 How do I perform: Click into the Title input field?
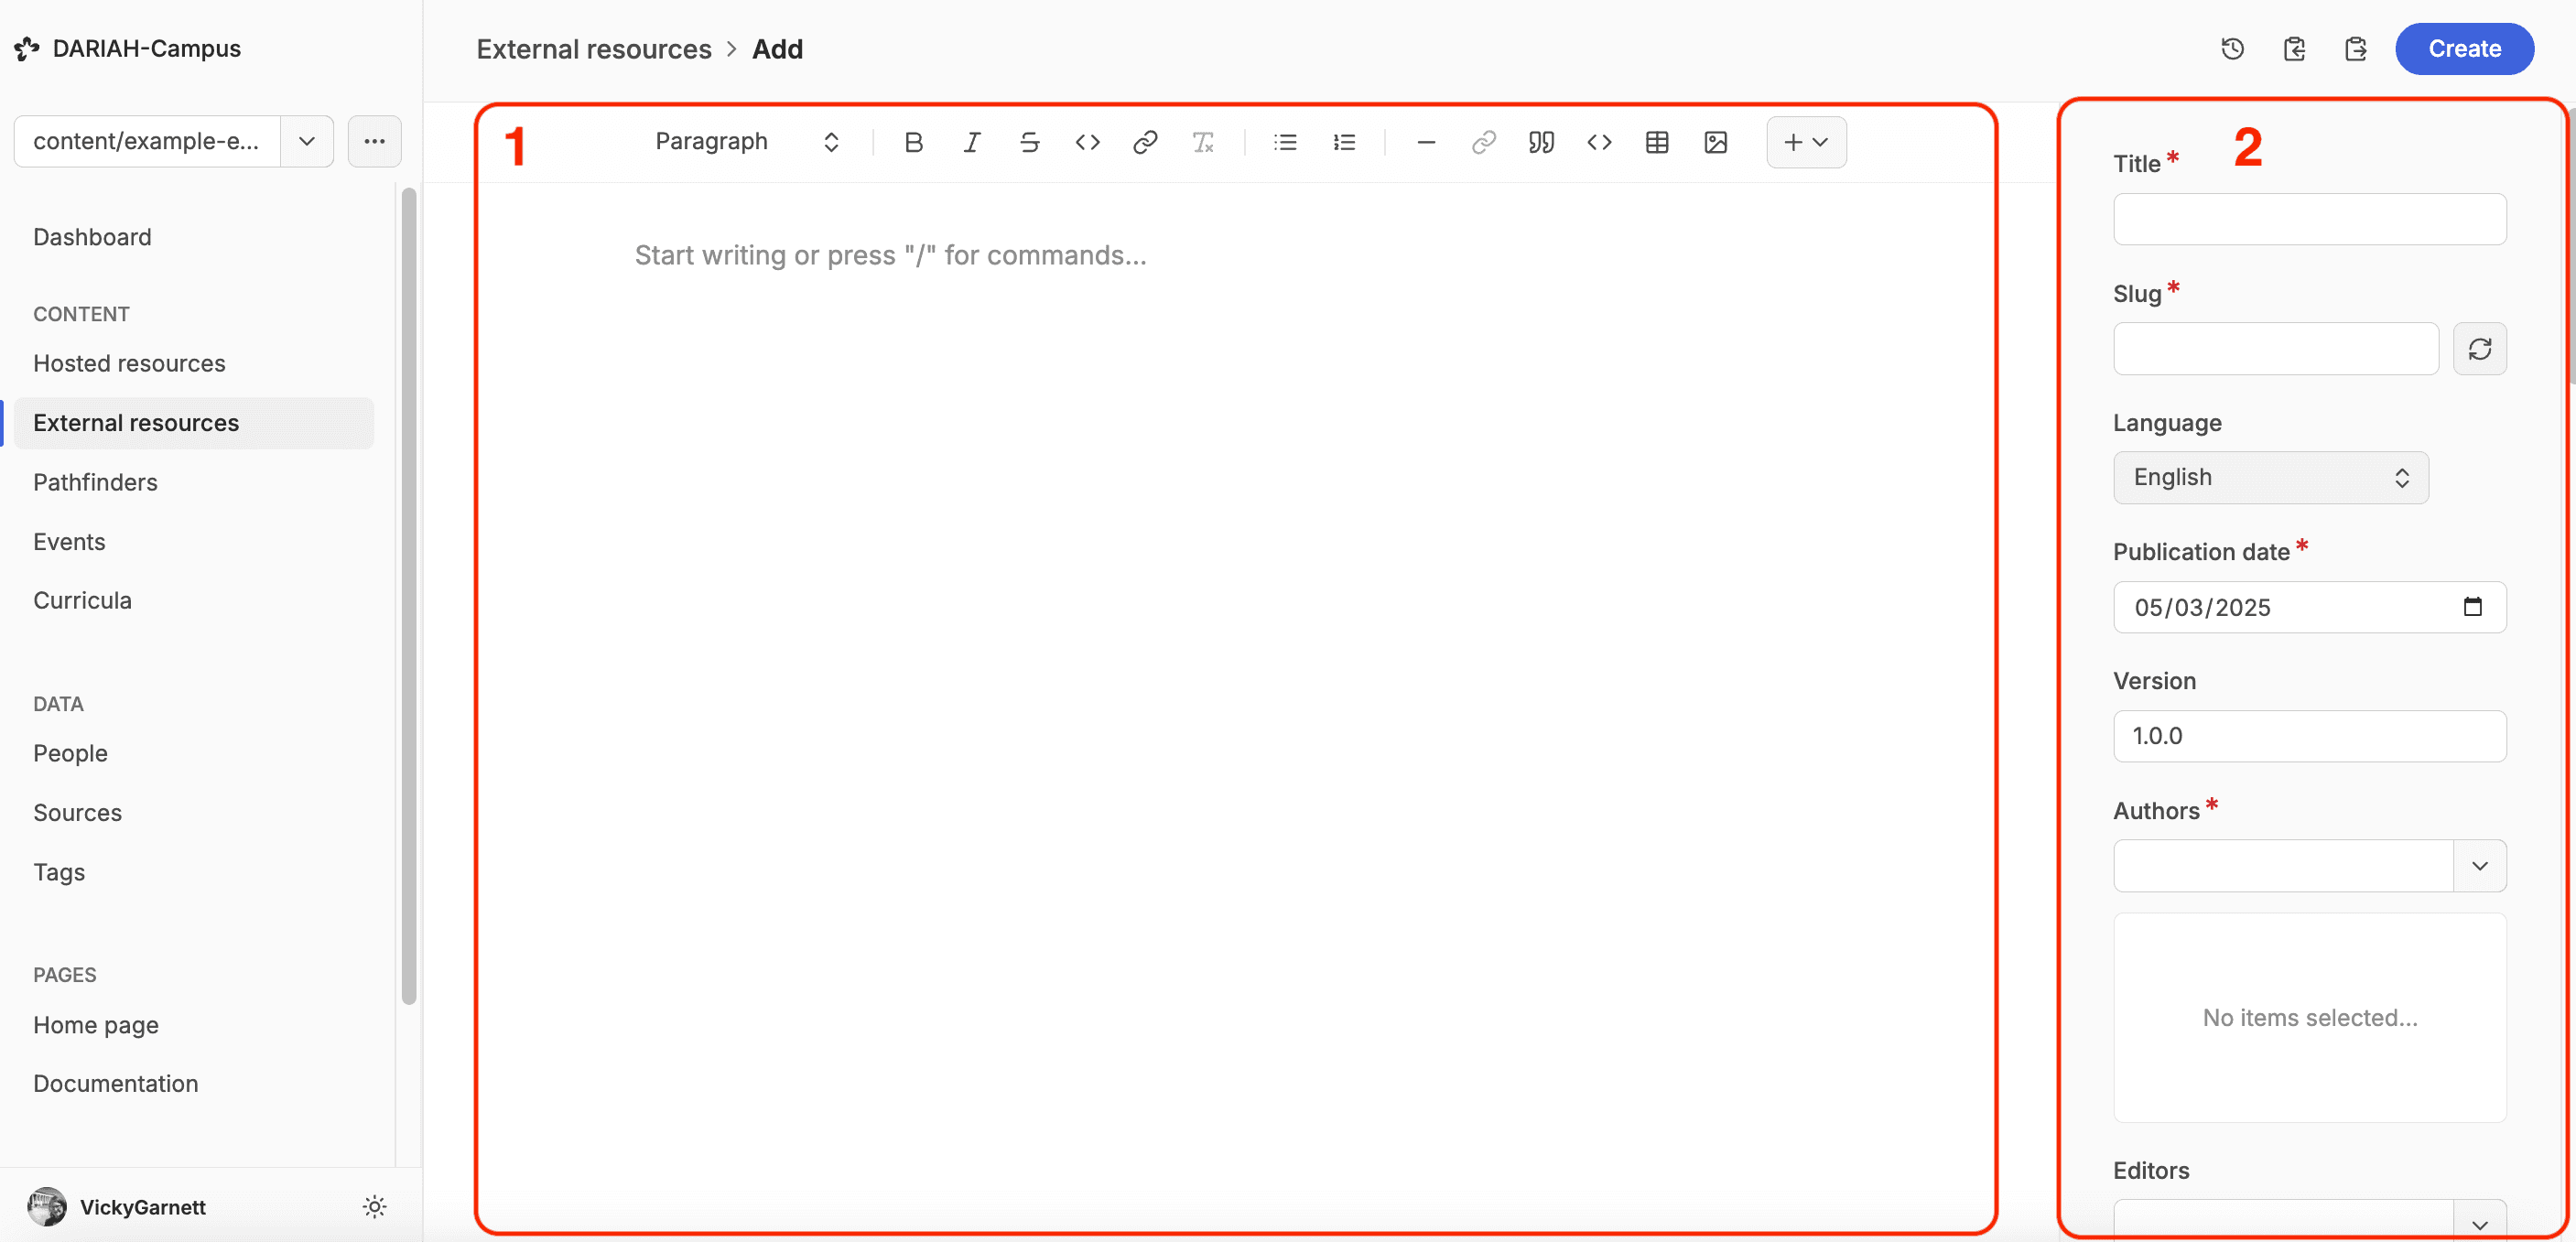point(2309,219)
